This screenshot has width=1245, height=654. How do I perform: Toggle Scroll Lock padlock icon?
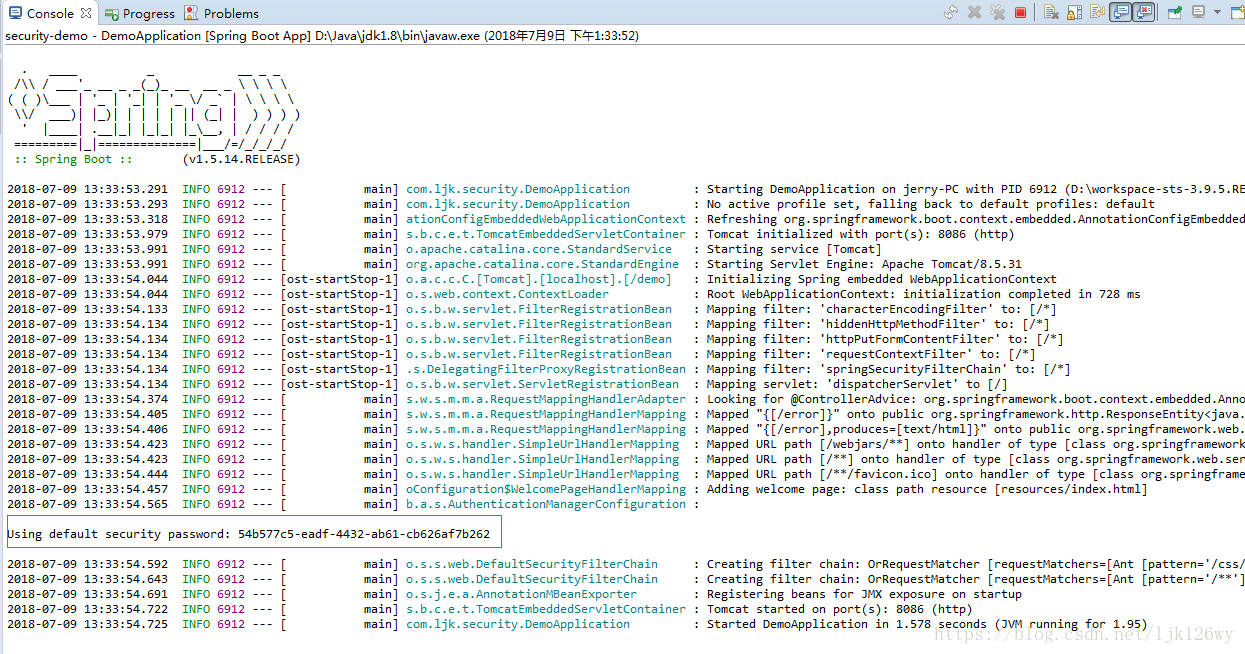1074,13
